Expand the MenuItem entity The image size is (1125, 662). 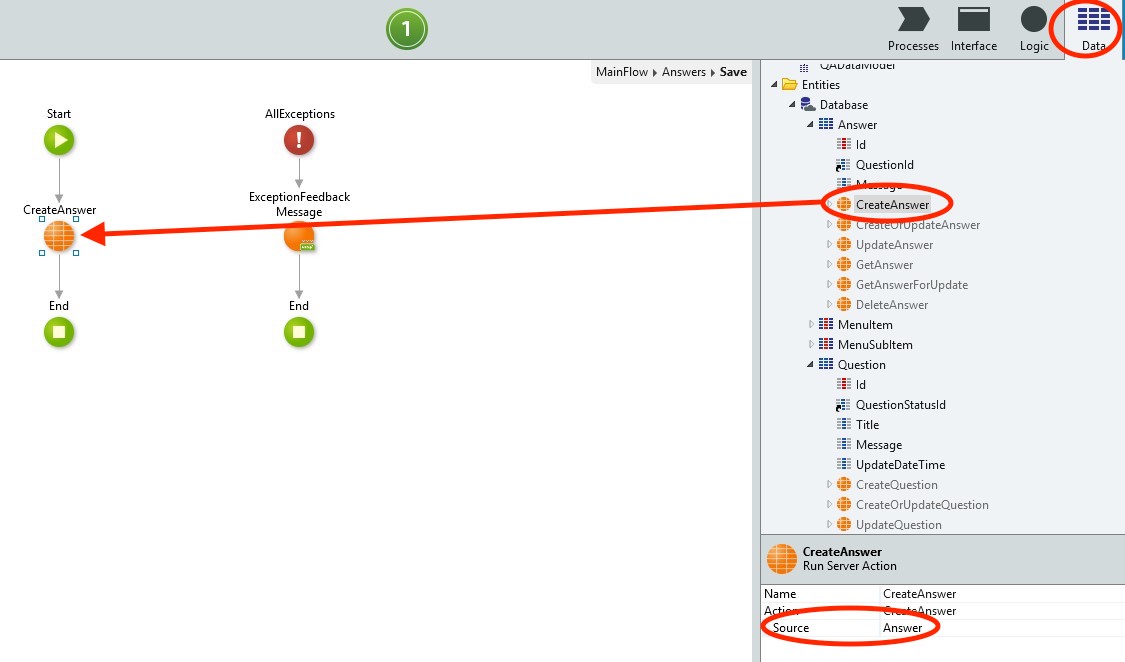pyautogui.click(x=811, y=324)
